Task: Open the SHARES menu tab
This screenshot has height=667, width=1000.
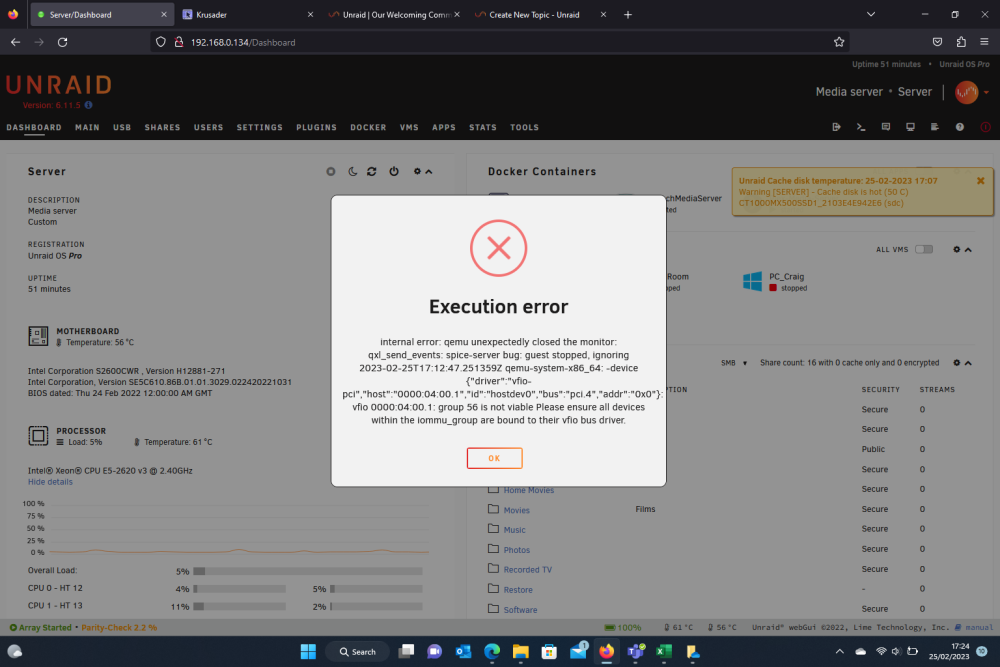Action: pos(163,128)
